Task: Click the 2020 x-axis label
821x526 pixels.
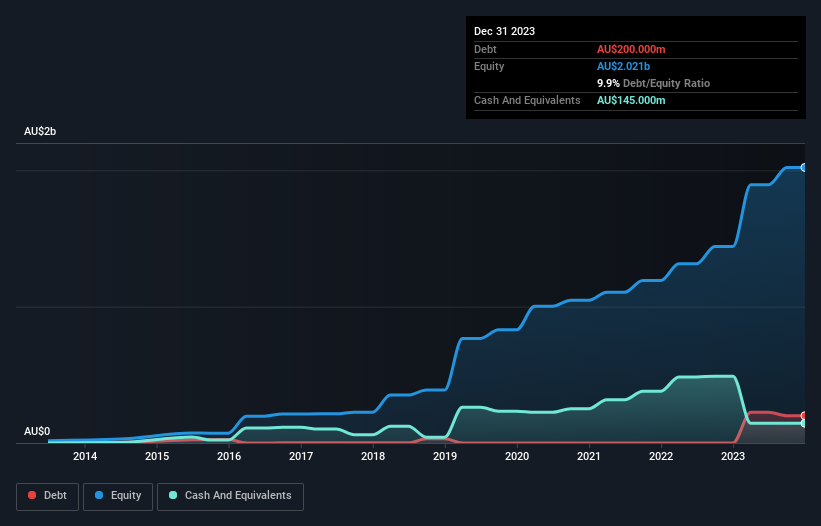Action: point(517,456)
